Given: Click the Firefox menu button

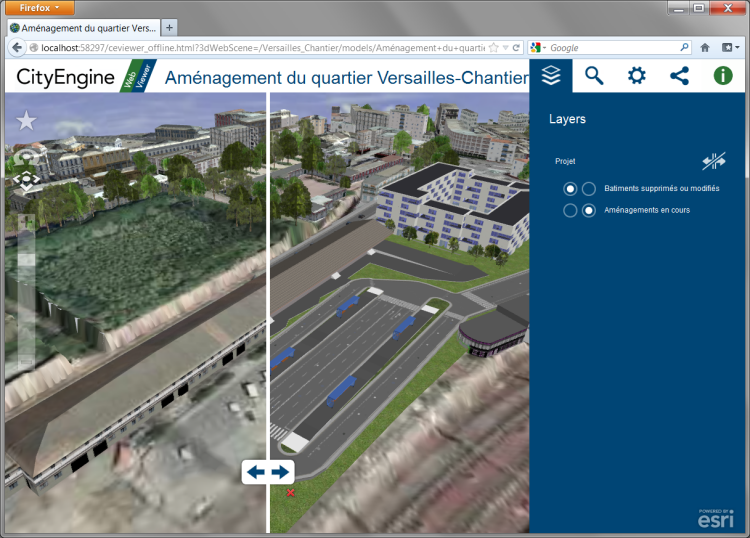Looking at the screenshot, I should 40,8.
